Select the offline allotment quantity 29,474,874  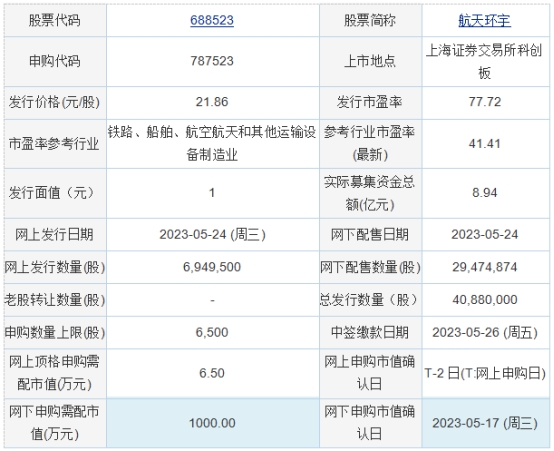[485, 267]
